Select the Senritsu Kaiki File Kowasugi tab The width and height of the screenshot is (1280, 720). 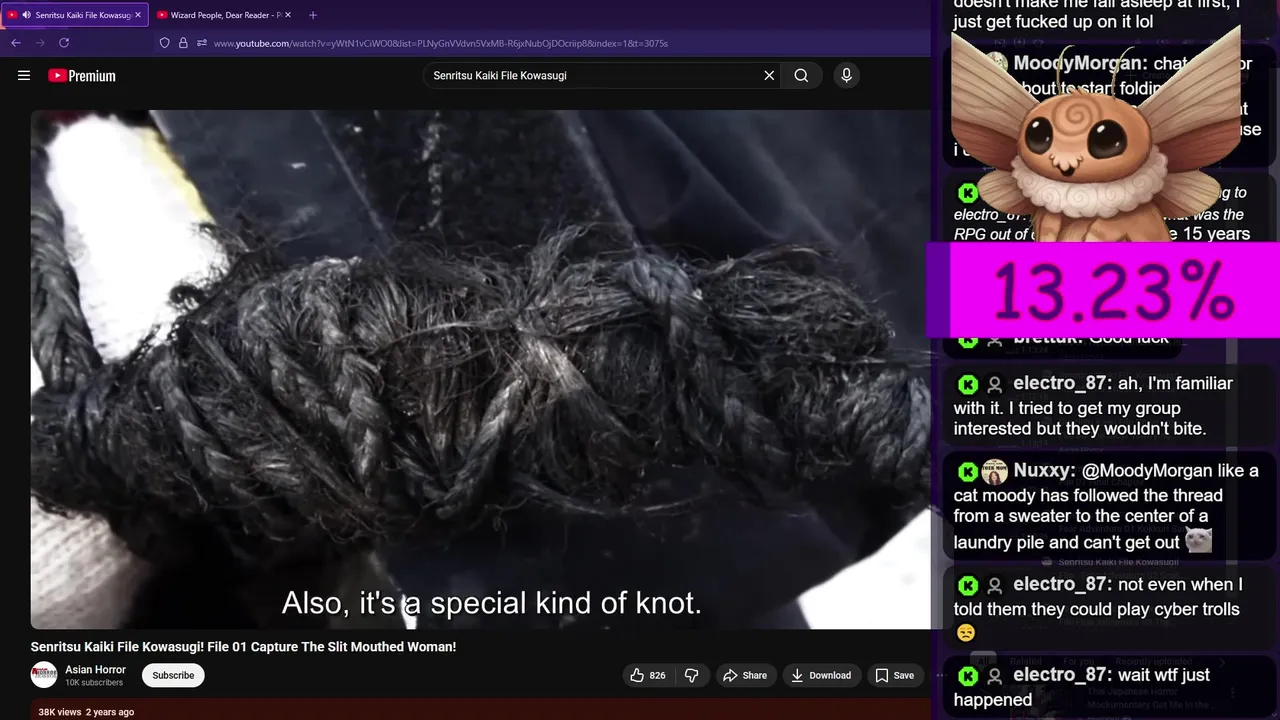click(x=75, y=15)
